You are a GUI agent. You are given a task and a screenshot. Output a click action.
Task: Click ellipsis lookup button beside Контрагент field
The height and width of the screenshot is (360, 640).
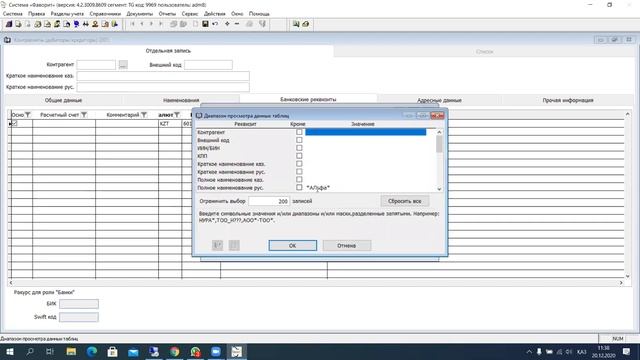123,64
